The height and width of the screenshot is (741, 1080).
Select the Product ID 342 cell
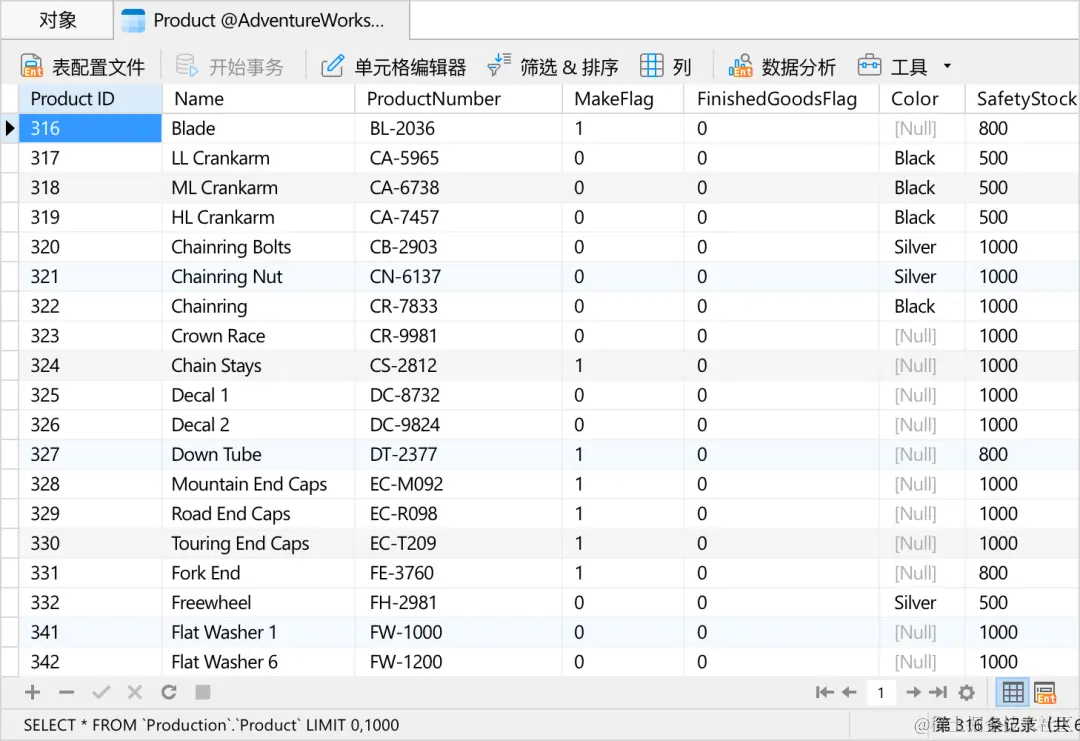(x=90, y=661)
